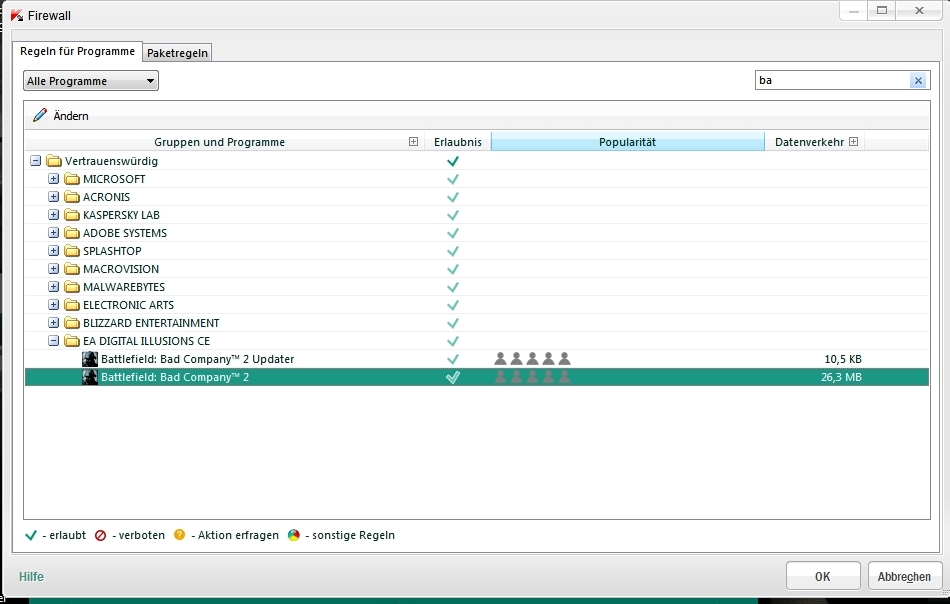The image size is (950, 604).
Task: Click the OK button
Action: point(823,576)
